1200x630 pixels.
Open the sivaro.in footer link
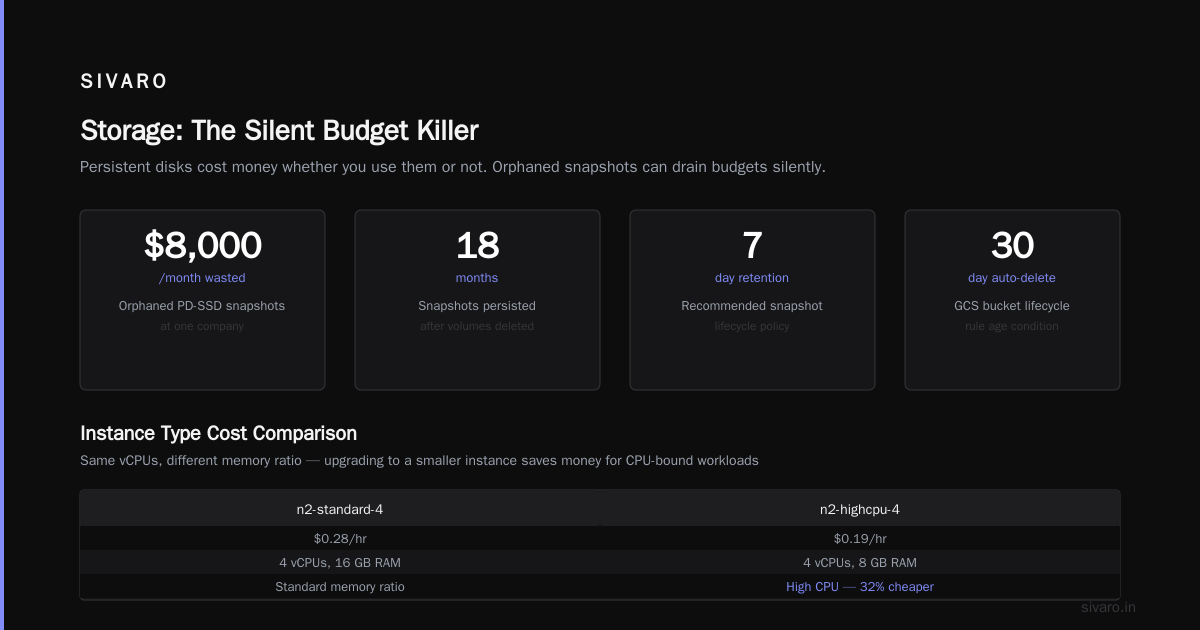click(1110, 607)
